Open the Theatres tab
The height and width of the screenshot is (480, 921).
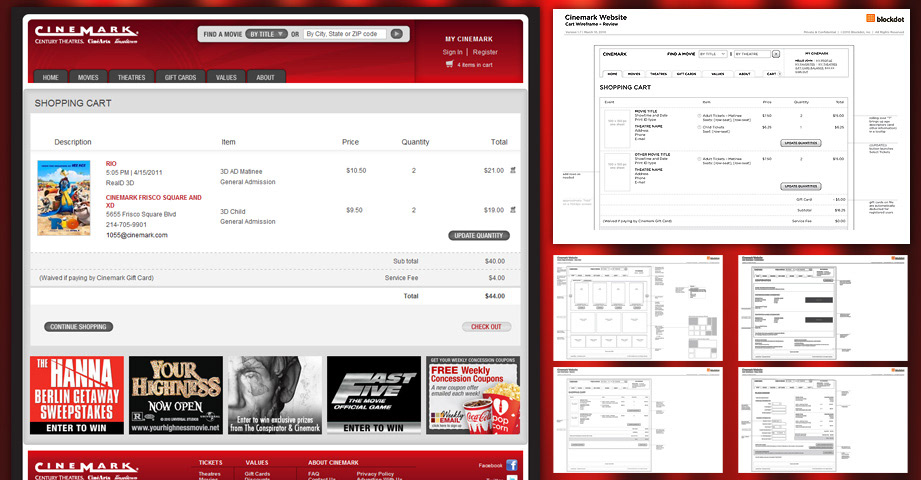click(132, 77)
